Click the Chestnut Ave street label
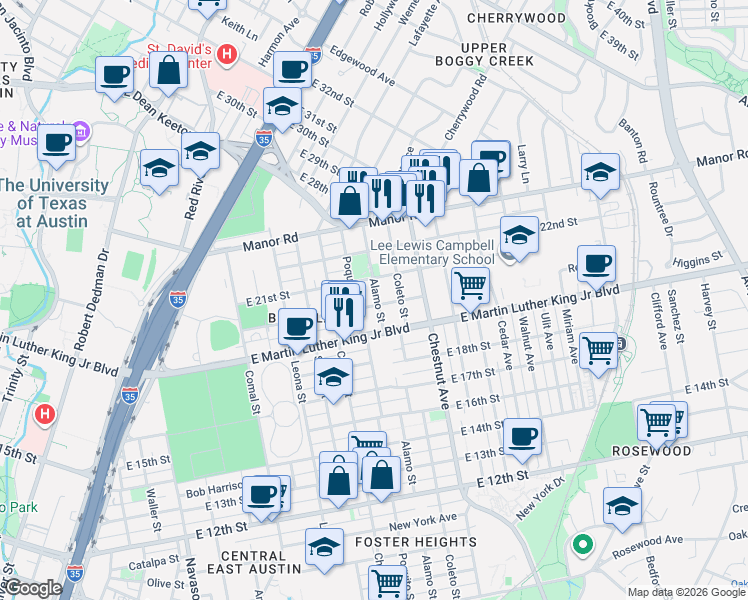 click(x=439, y=371)
